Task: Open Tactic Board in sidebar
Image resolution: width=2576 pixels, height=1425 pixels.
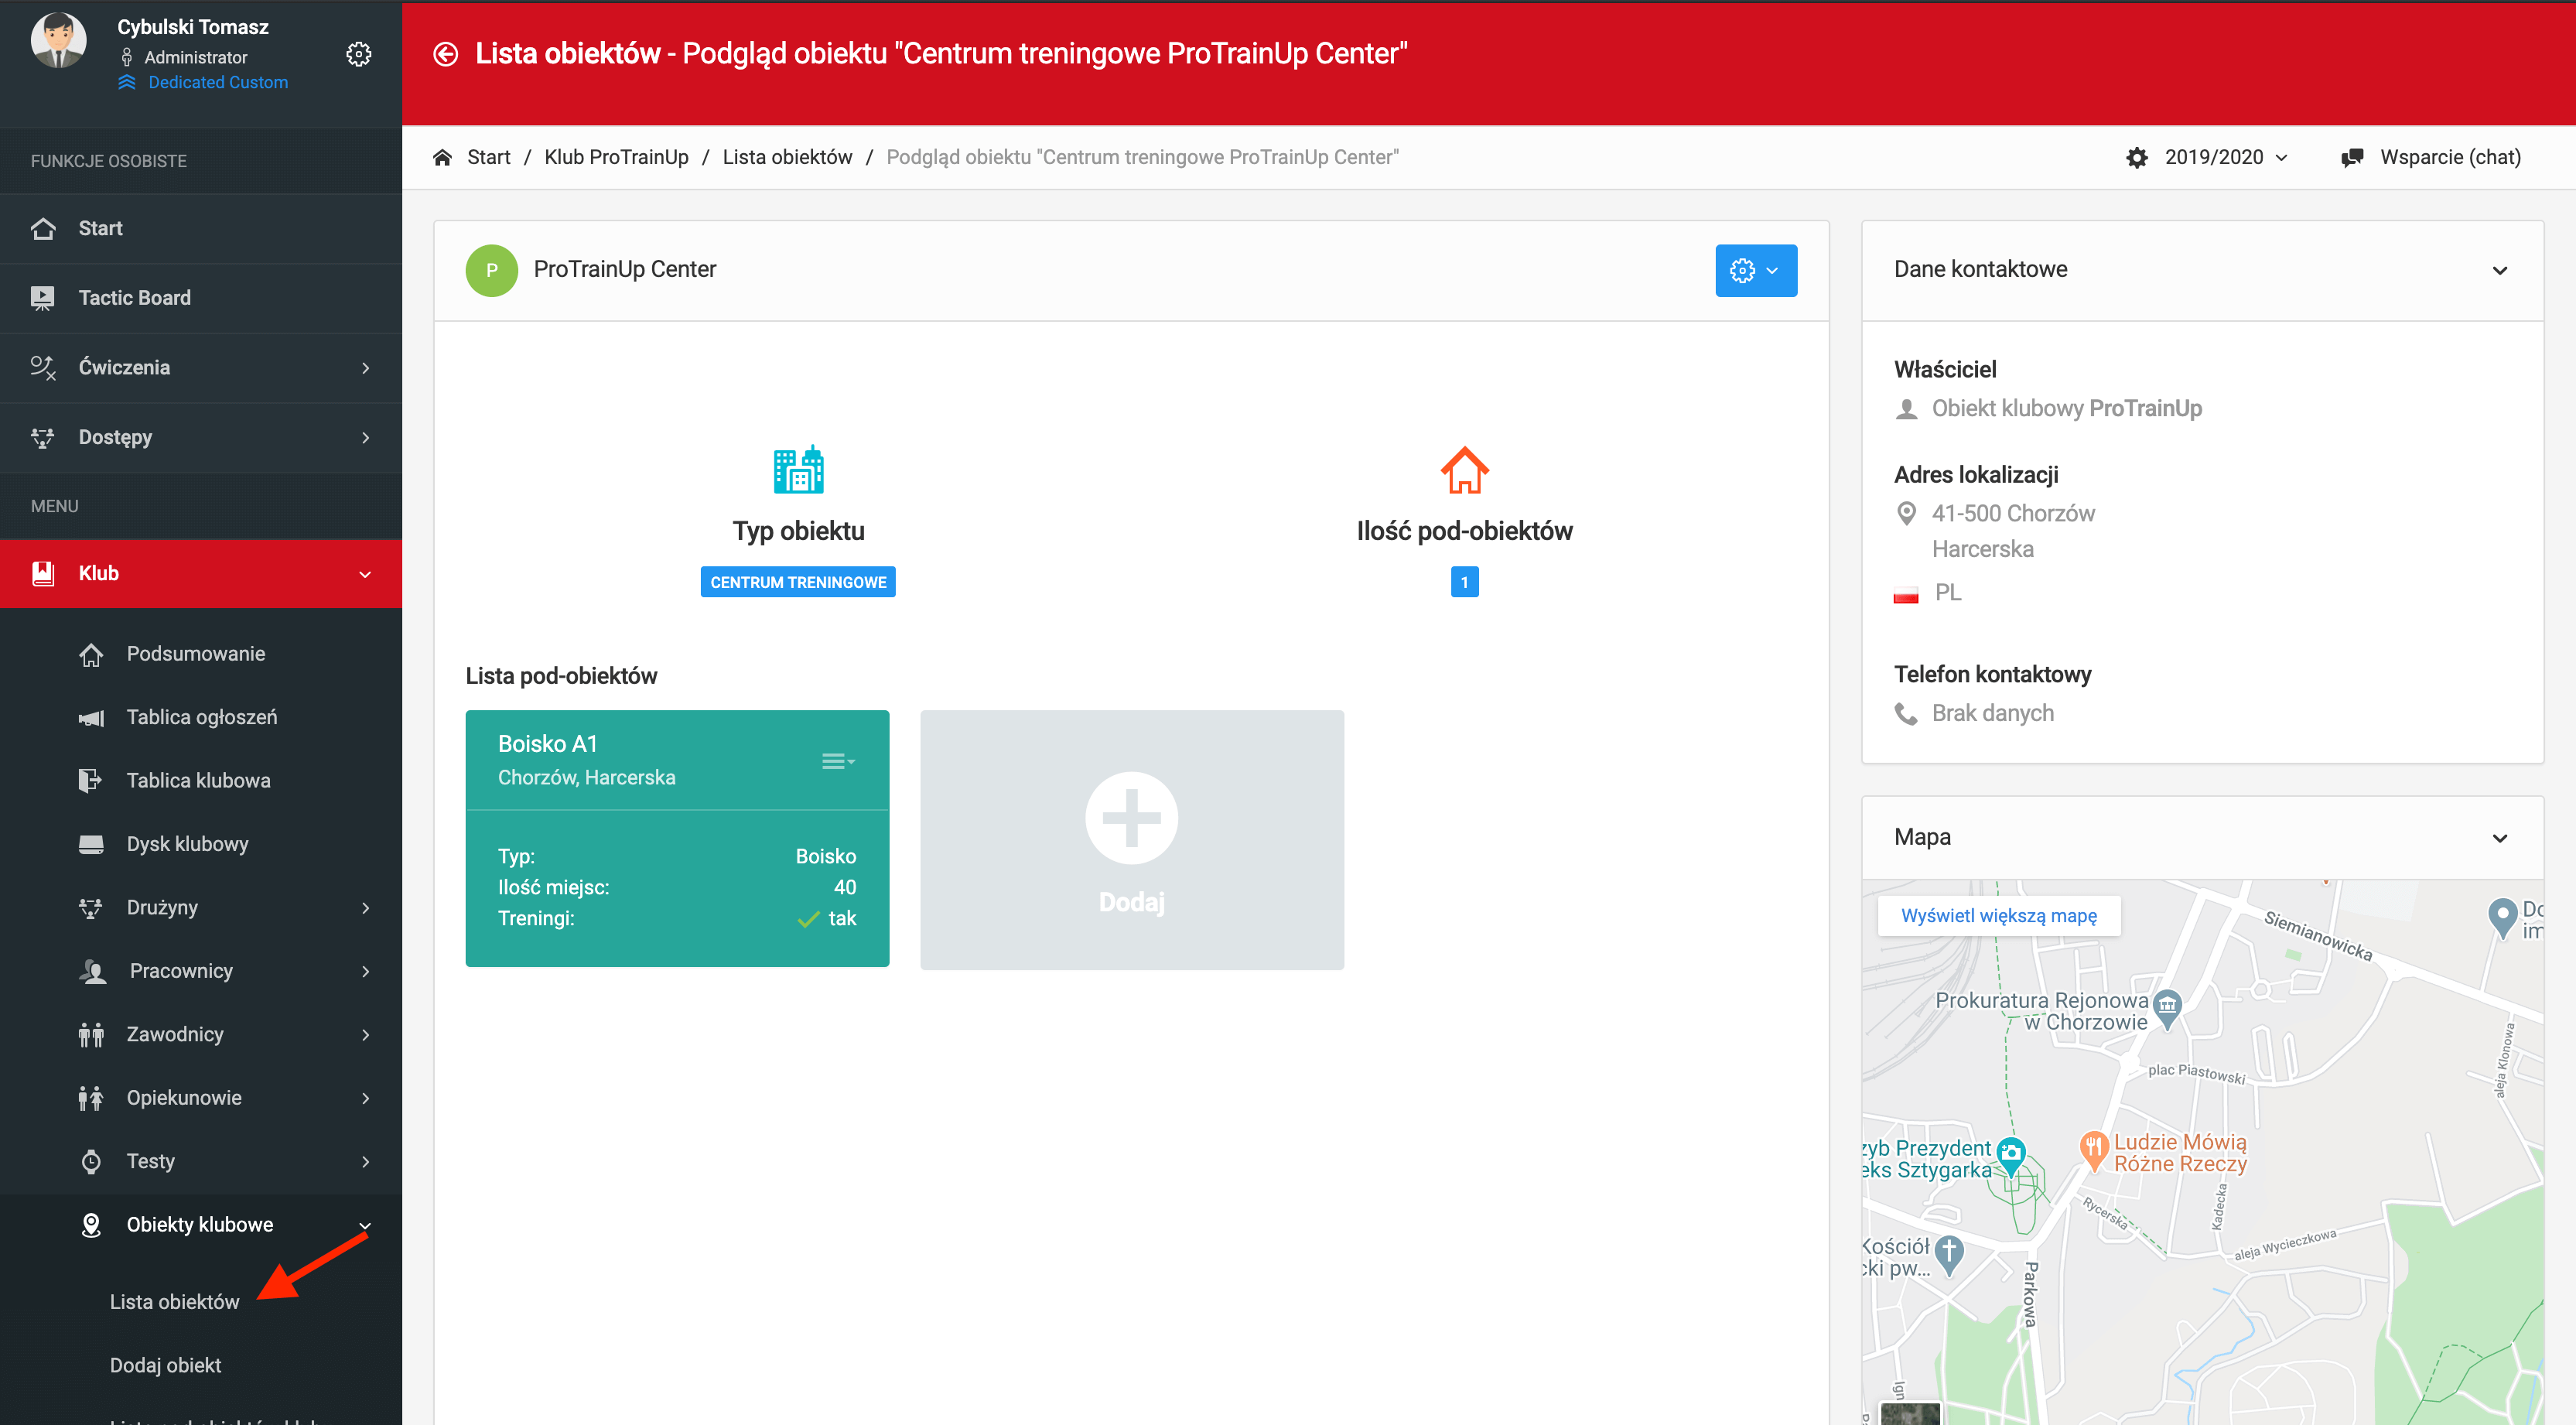Action: (x=134, y=298)
